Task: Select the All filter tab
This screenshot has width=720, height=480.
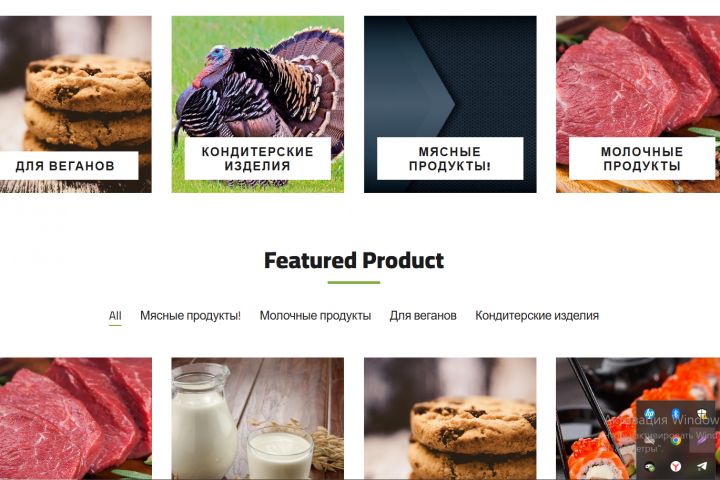Action: point(115,316)
